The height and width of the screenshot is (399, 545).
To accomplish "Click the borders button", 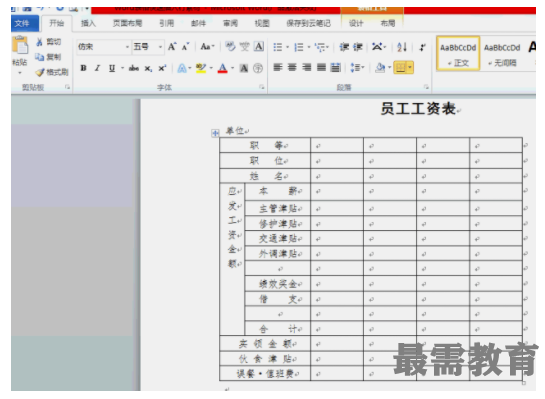I will point(400,67).
